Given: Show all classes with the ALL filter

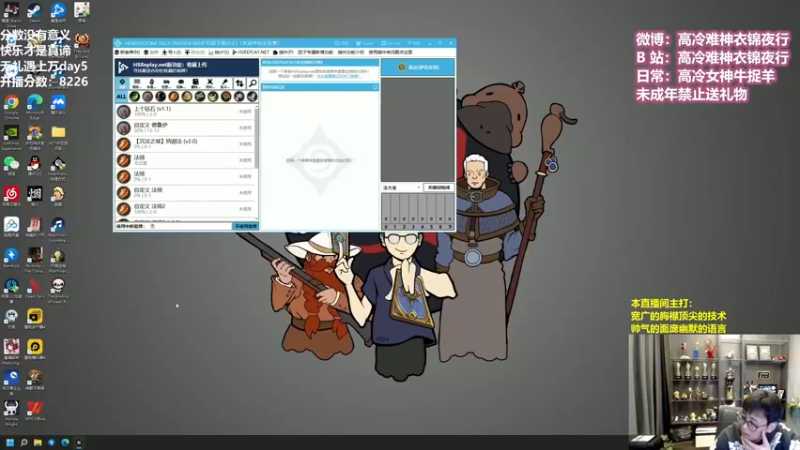Looking at the screenshot, I should pyautogui.click(x=121, y=96).
